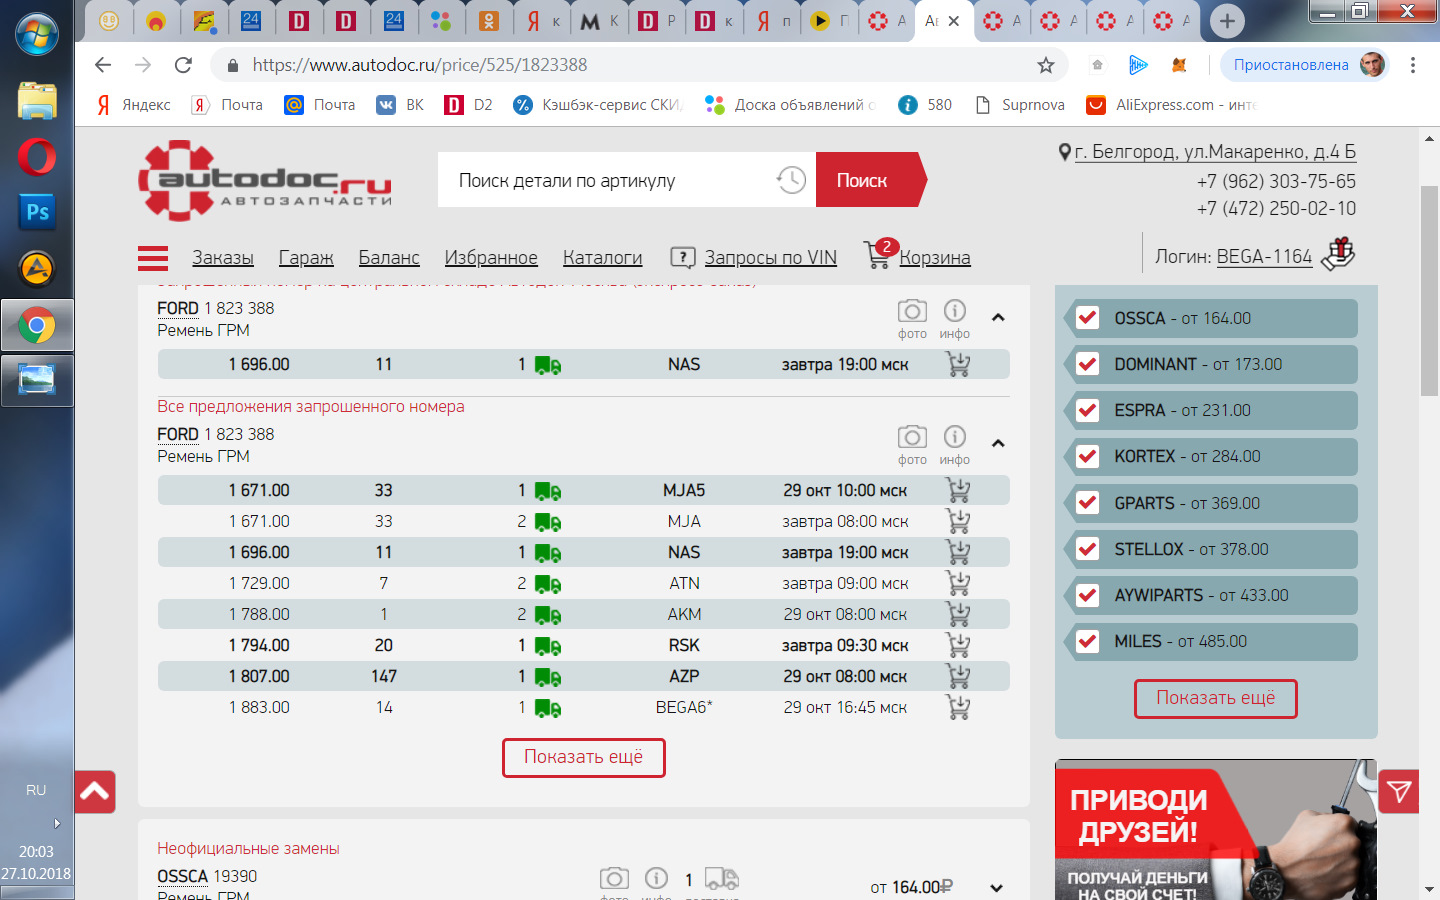Open the Баланс menu item
1440x900 pixels.
[389, 258]
